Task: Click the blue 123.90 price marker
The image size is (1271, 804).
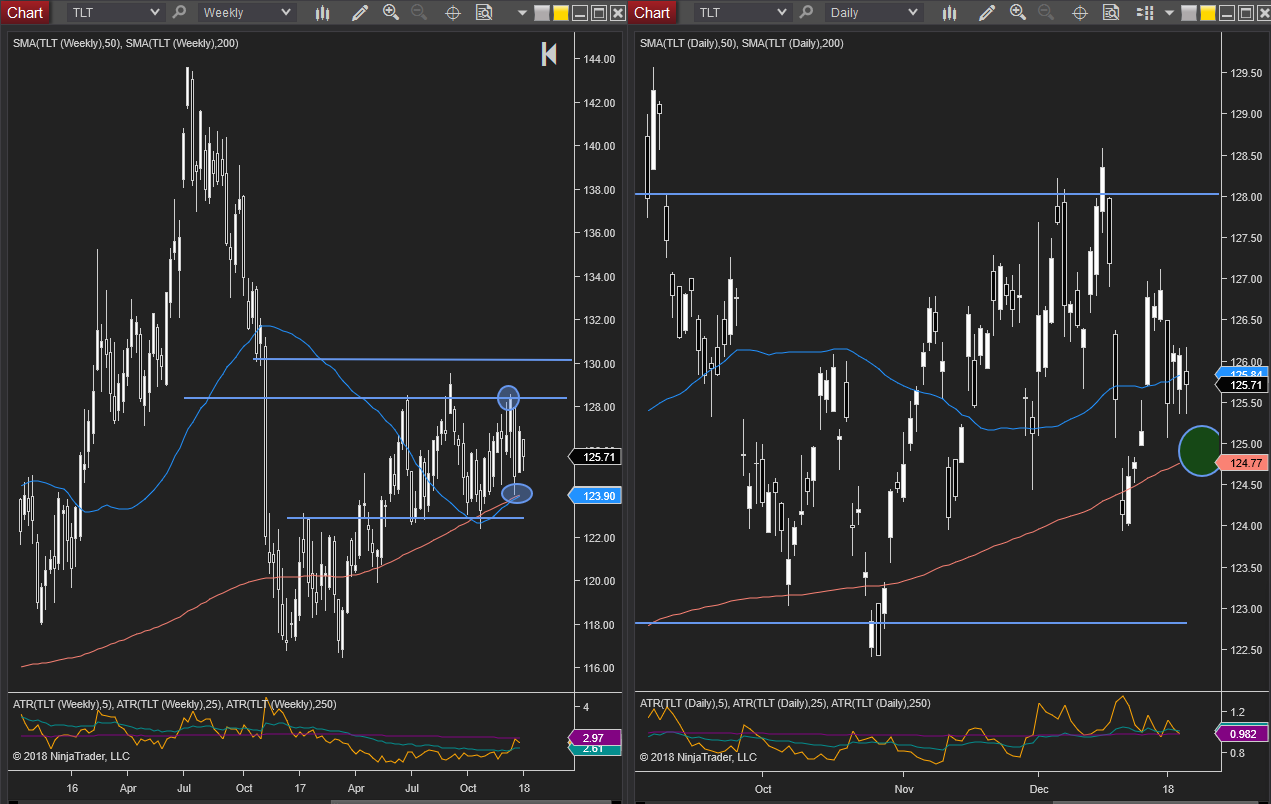Action: click(x=595, y=495)
